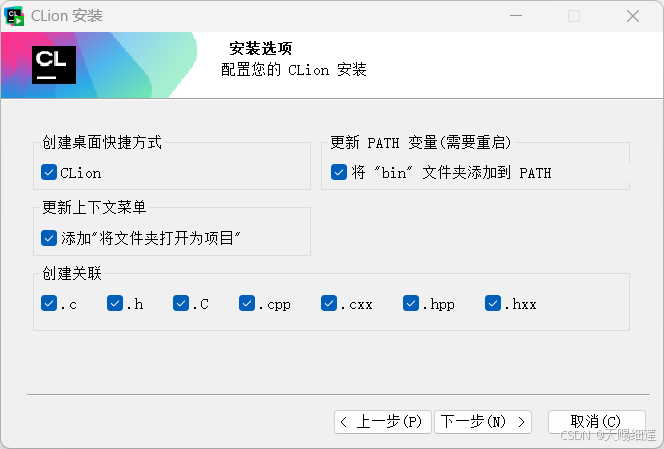The image size is (664, 449).
Task: Click the 更新 PATH 变量(需要重启) group label
Action: (421, 142)
